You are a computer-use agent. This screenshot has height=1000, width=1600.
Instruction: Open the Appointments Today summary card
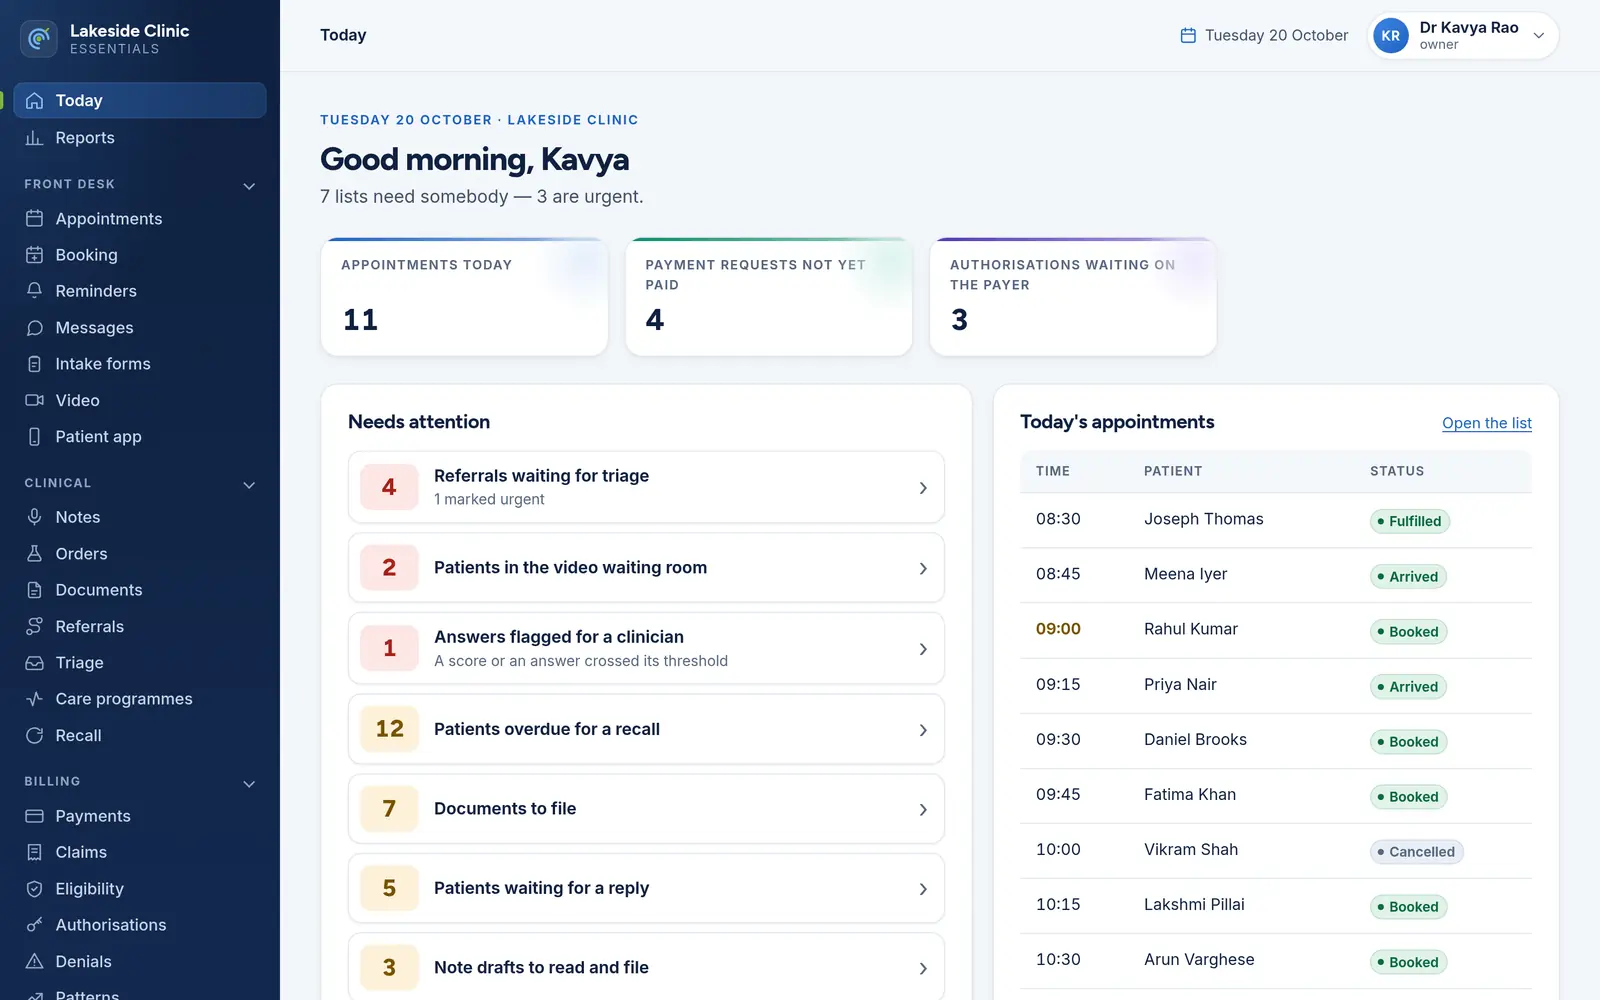point(464,296)
